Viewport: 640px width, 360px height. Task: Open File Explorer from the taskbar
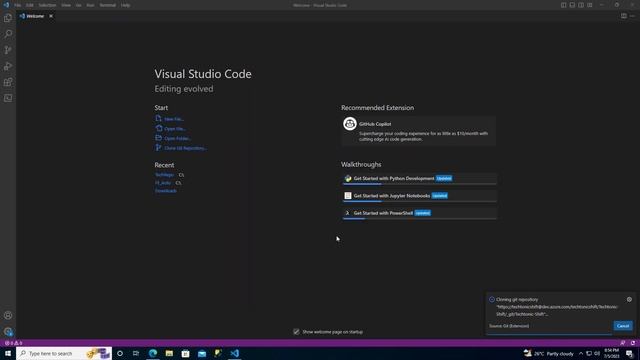[x=169, y=353]
